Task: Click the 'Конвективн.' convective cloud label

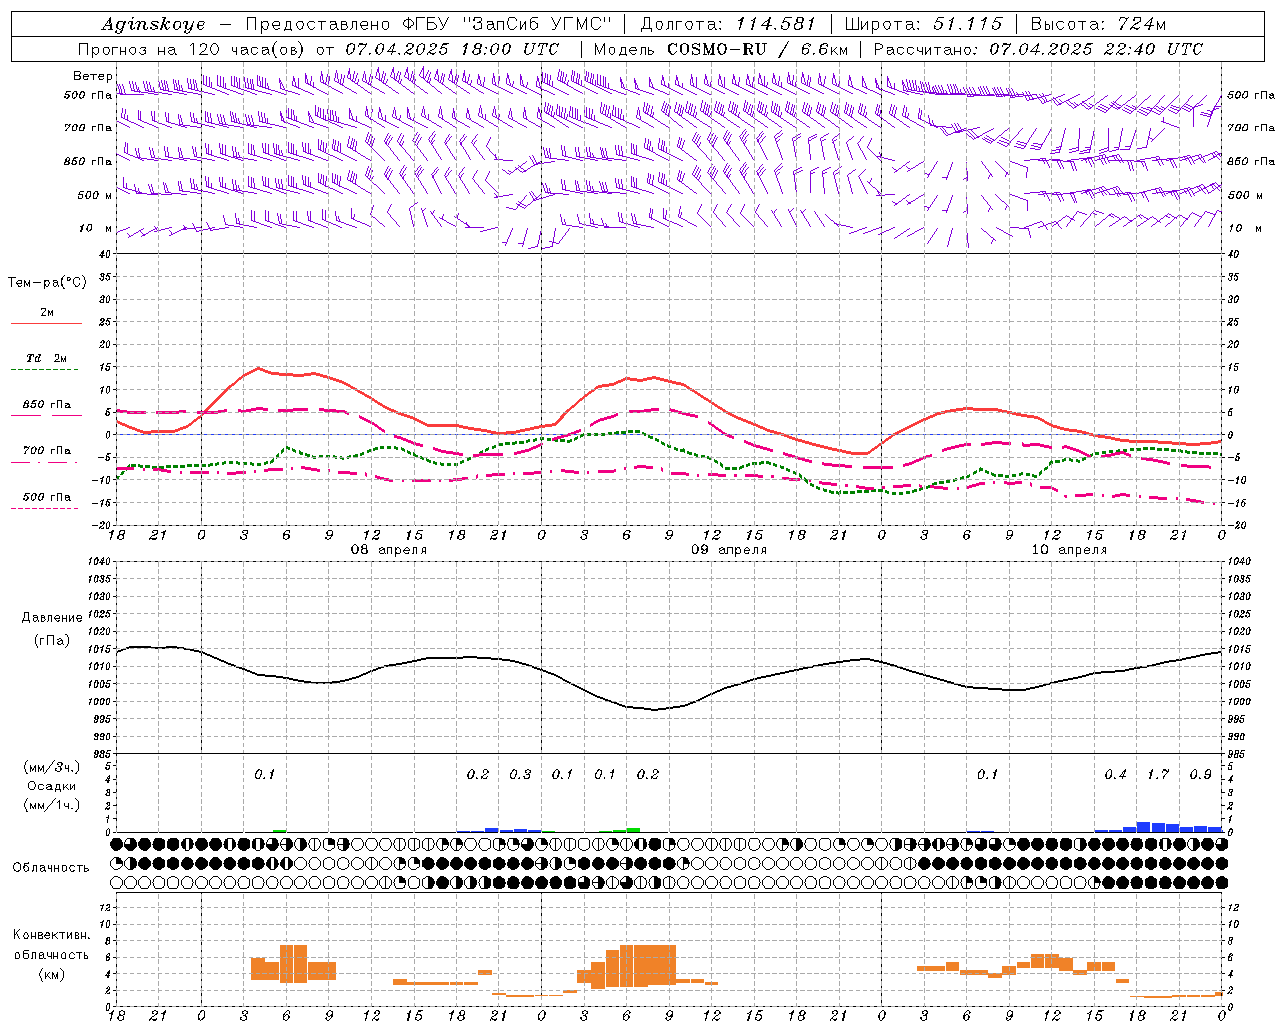Action: tap(52, 935)
